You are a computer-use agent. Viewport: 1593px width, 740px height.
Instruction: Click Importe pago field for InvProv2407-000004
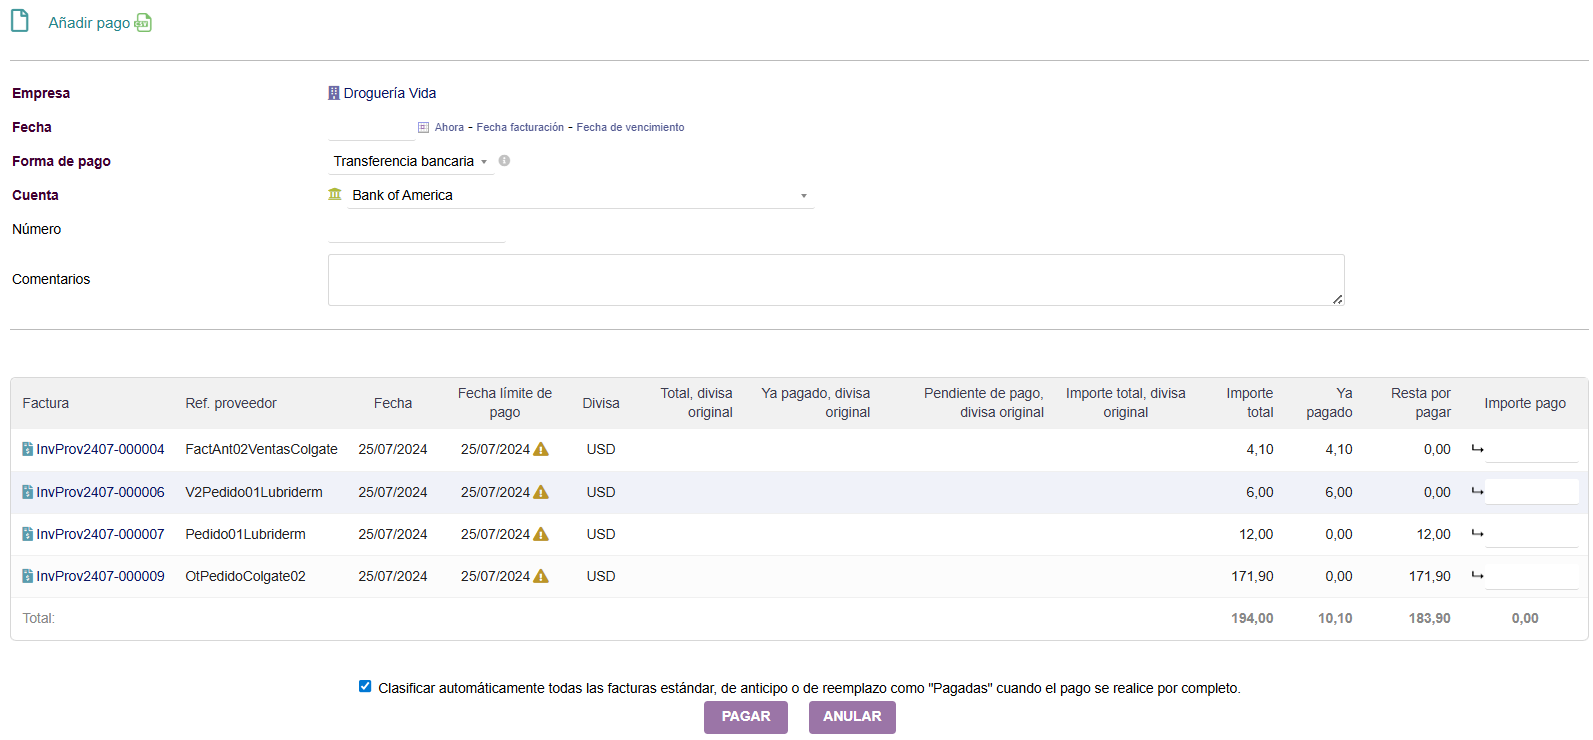click(x=1531, y=450)
